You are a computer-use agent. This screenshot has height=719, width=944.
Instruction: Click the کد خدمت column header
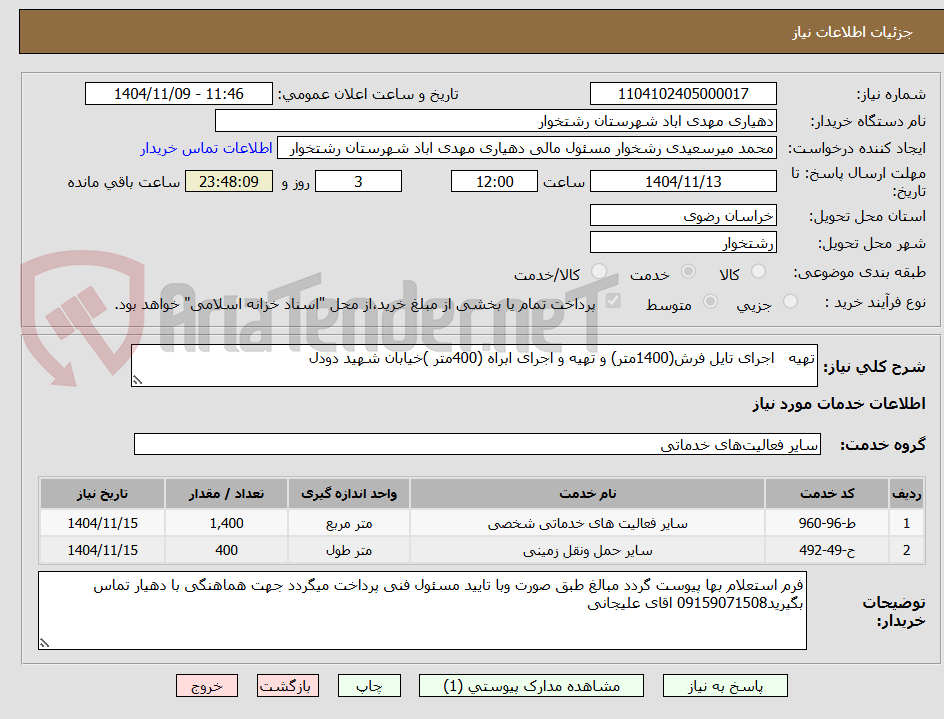[827, 494]
